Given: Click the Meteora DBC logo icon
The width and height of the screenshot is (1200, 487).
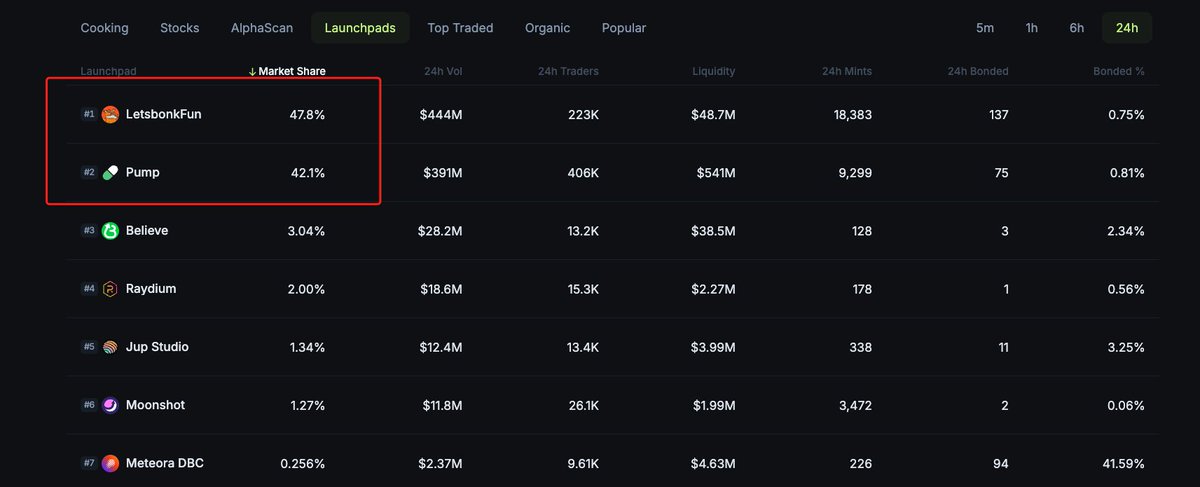Looking at the screenshot, I should pyautogui.click(x=110, y=463).
